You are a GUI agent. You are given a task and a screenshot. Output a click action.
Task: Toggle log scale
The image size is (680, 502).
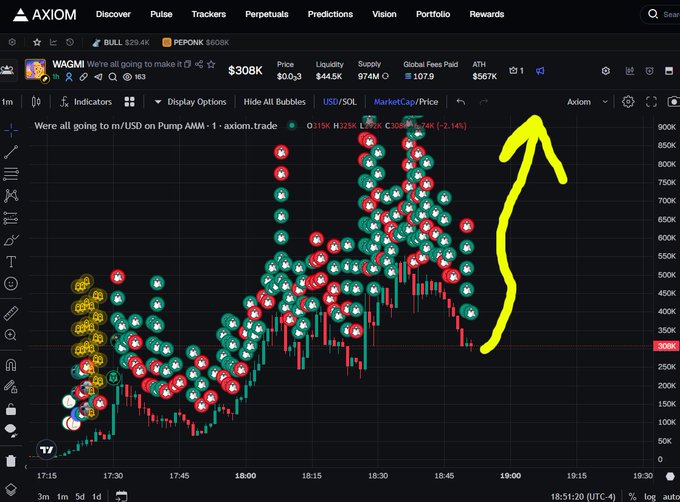coord(650,497)
